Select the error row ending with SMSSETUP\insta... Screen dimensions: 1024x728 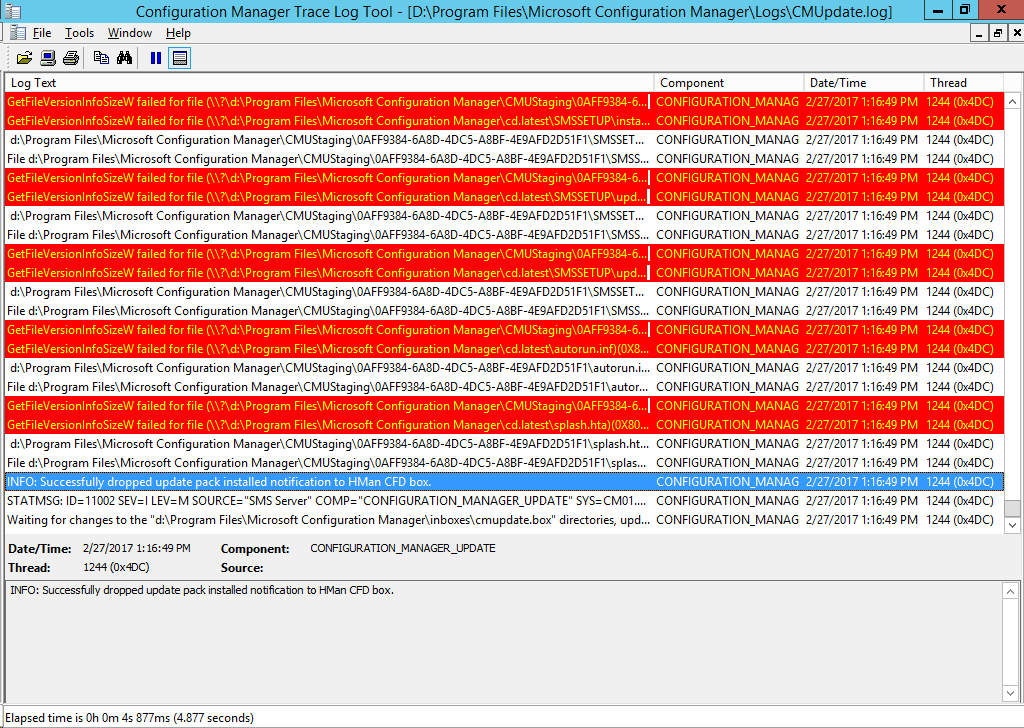click(504, 121)
